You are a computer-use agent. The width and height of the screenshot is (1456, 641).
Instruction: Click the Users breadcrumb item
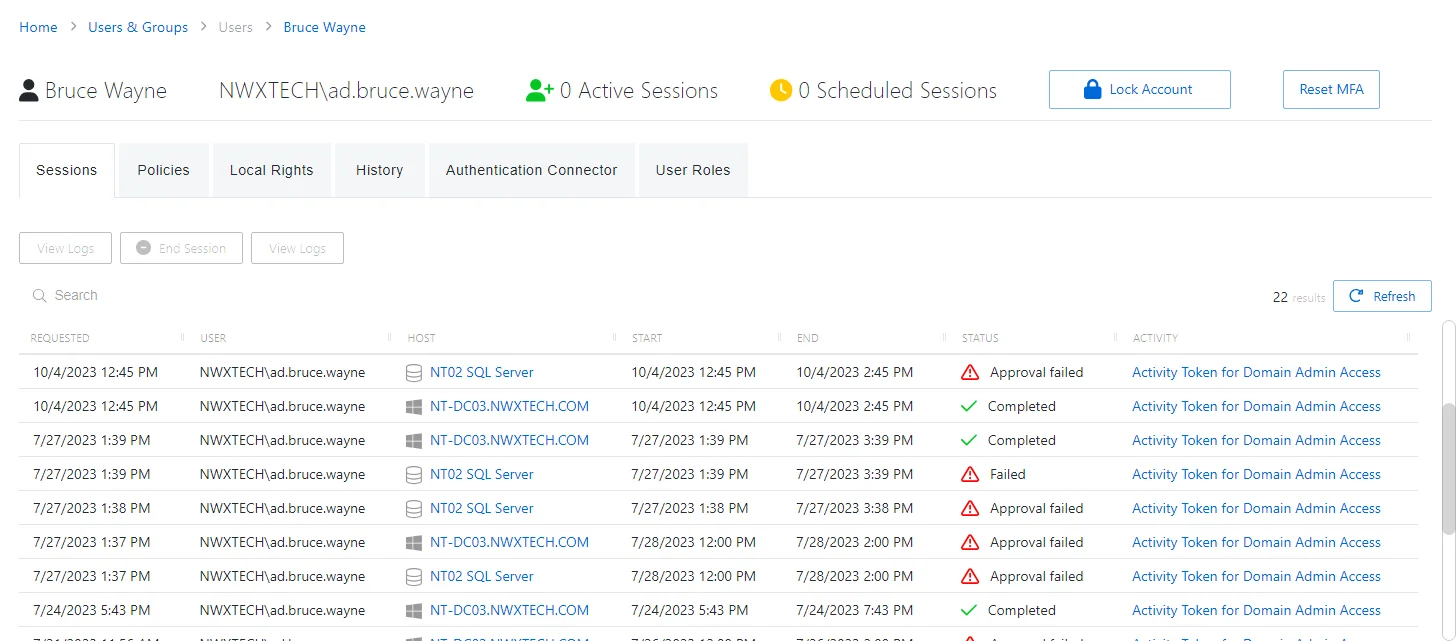click(236, 27)
